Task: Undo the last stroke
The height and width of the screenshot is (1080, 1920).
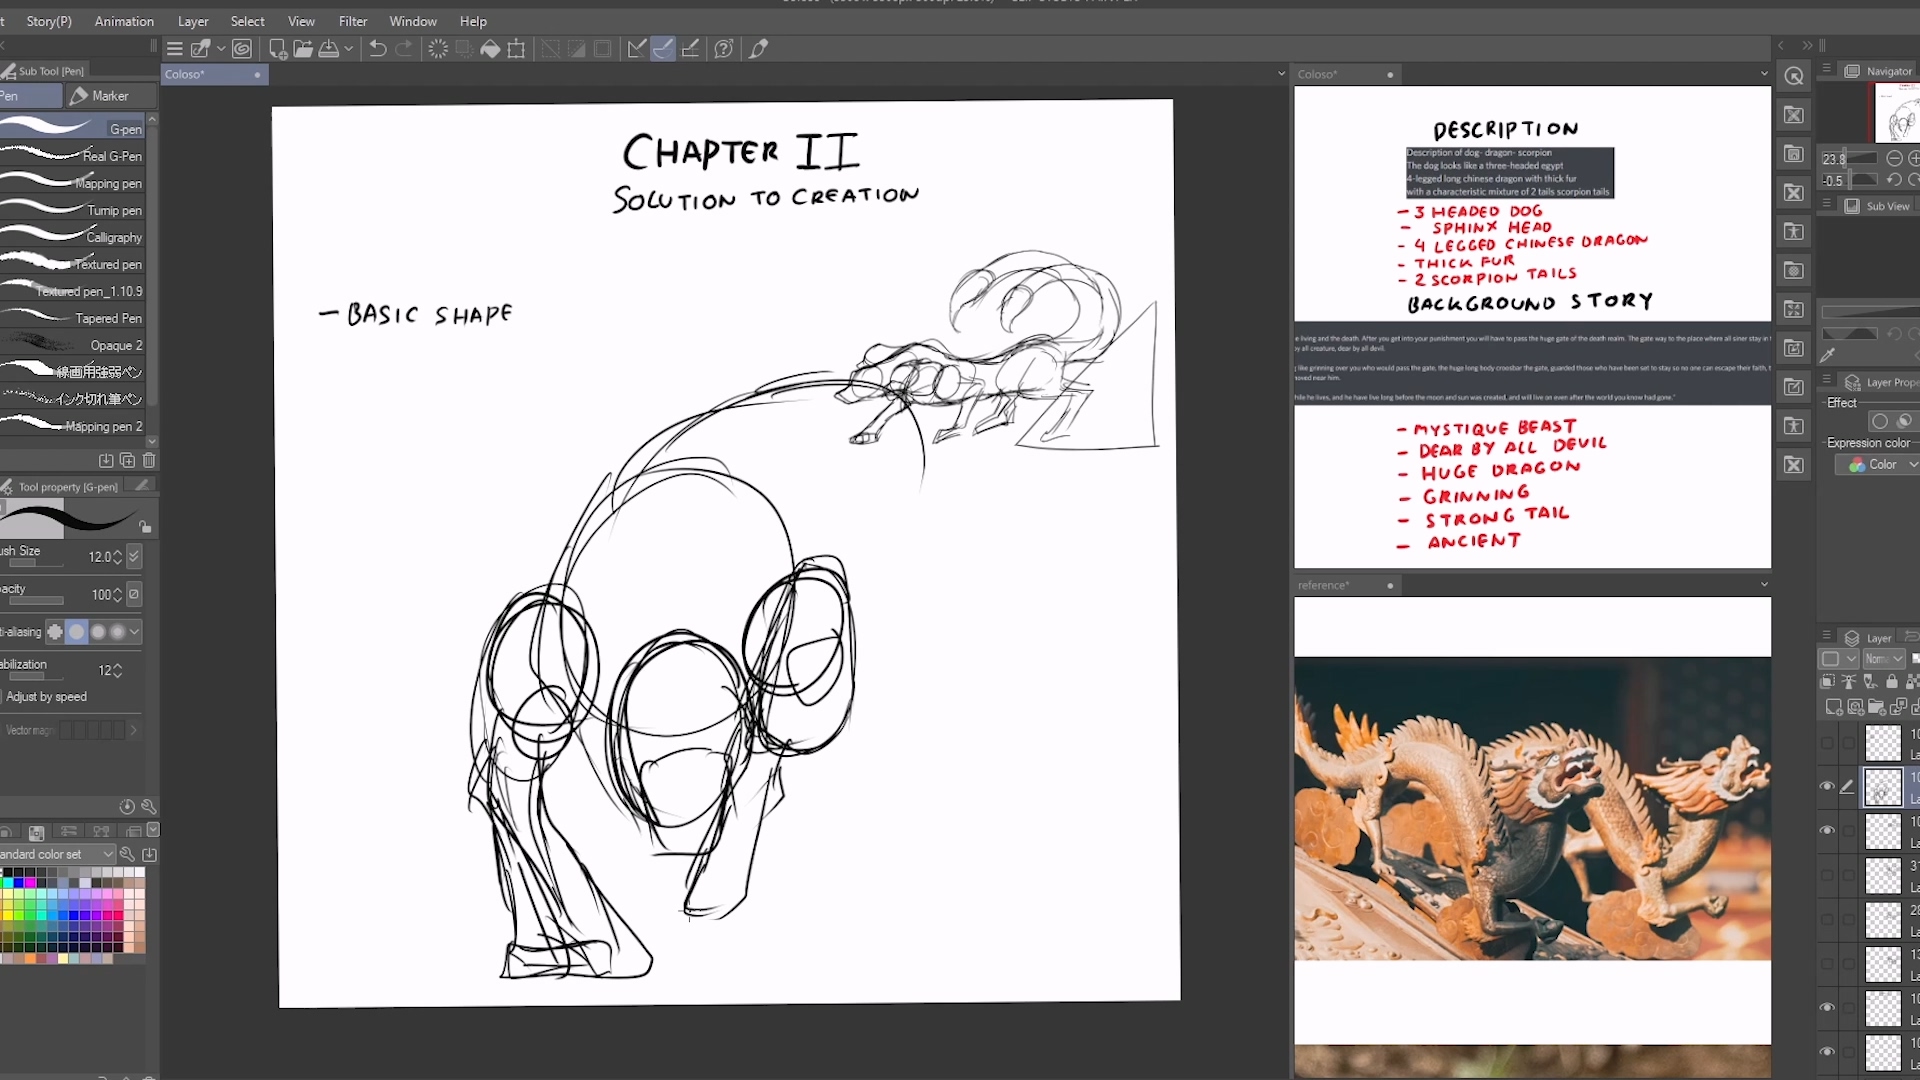Action: pyautogui.click(x=377, y=48)
